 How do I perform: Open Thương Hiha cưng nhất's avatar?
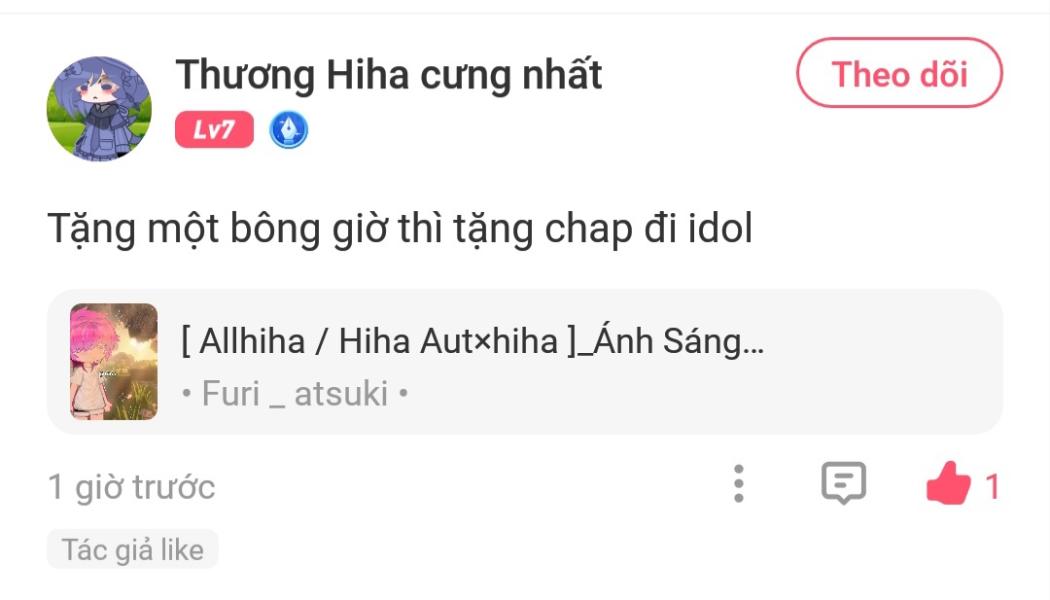pyautogui.click(x=99, y=108)
